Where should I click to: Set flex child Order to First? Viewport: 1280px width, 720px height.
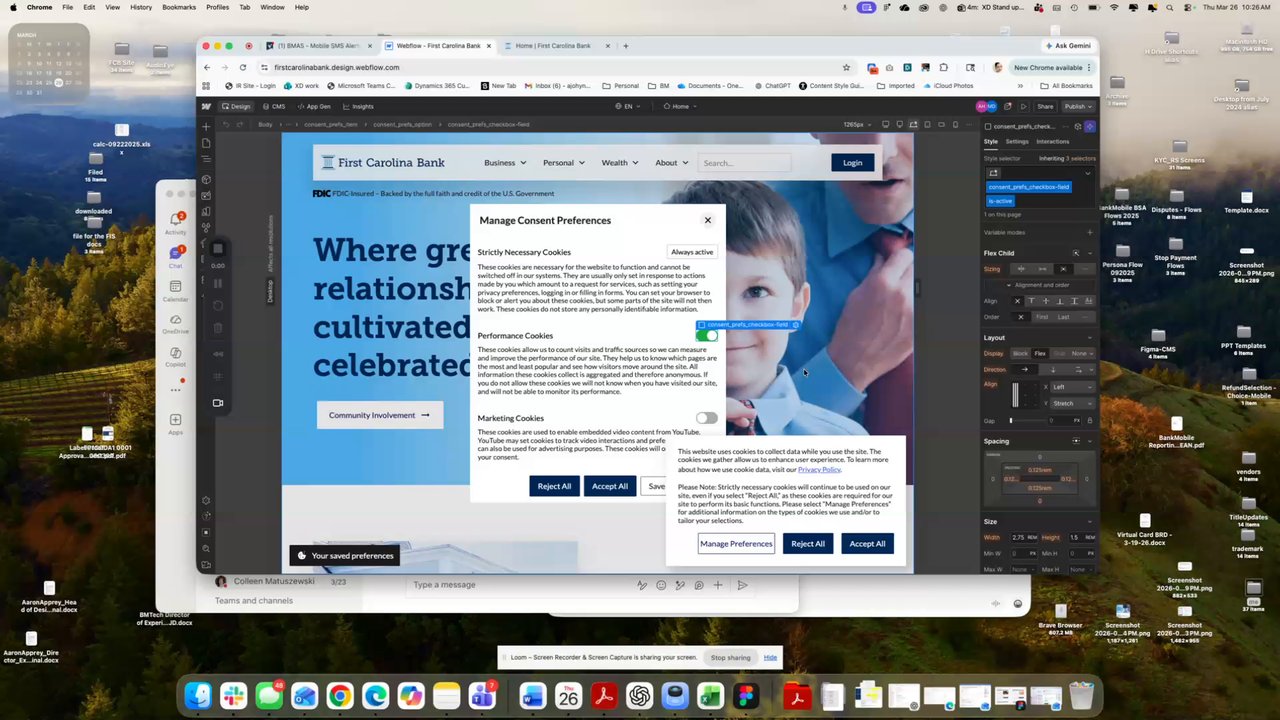pos(1041,317)
